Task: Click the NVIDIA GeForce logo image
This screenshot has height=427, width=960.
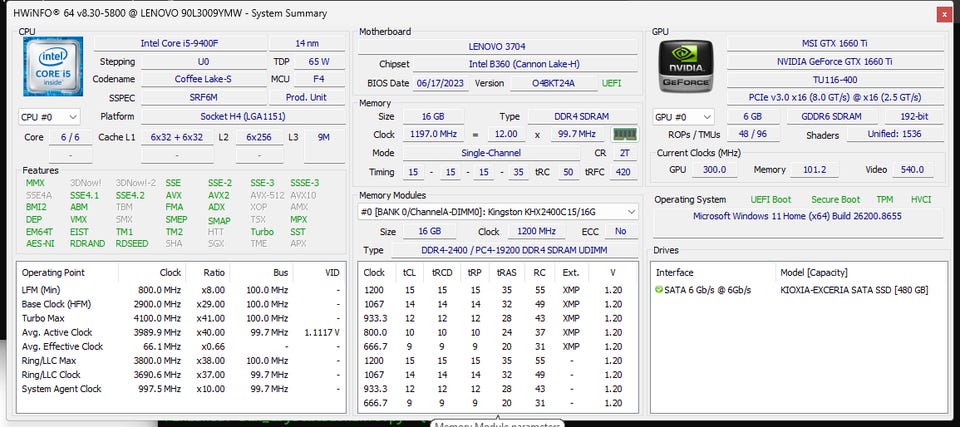Action: click(686, 66)
